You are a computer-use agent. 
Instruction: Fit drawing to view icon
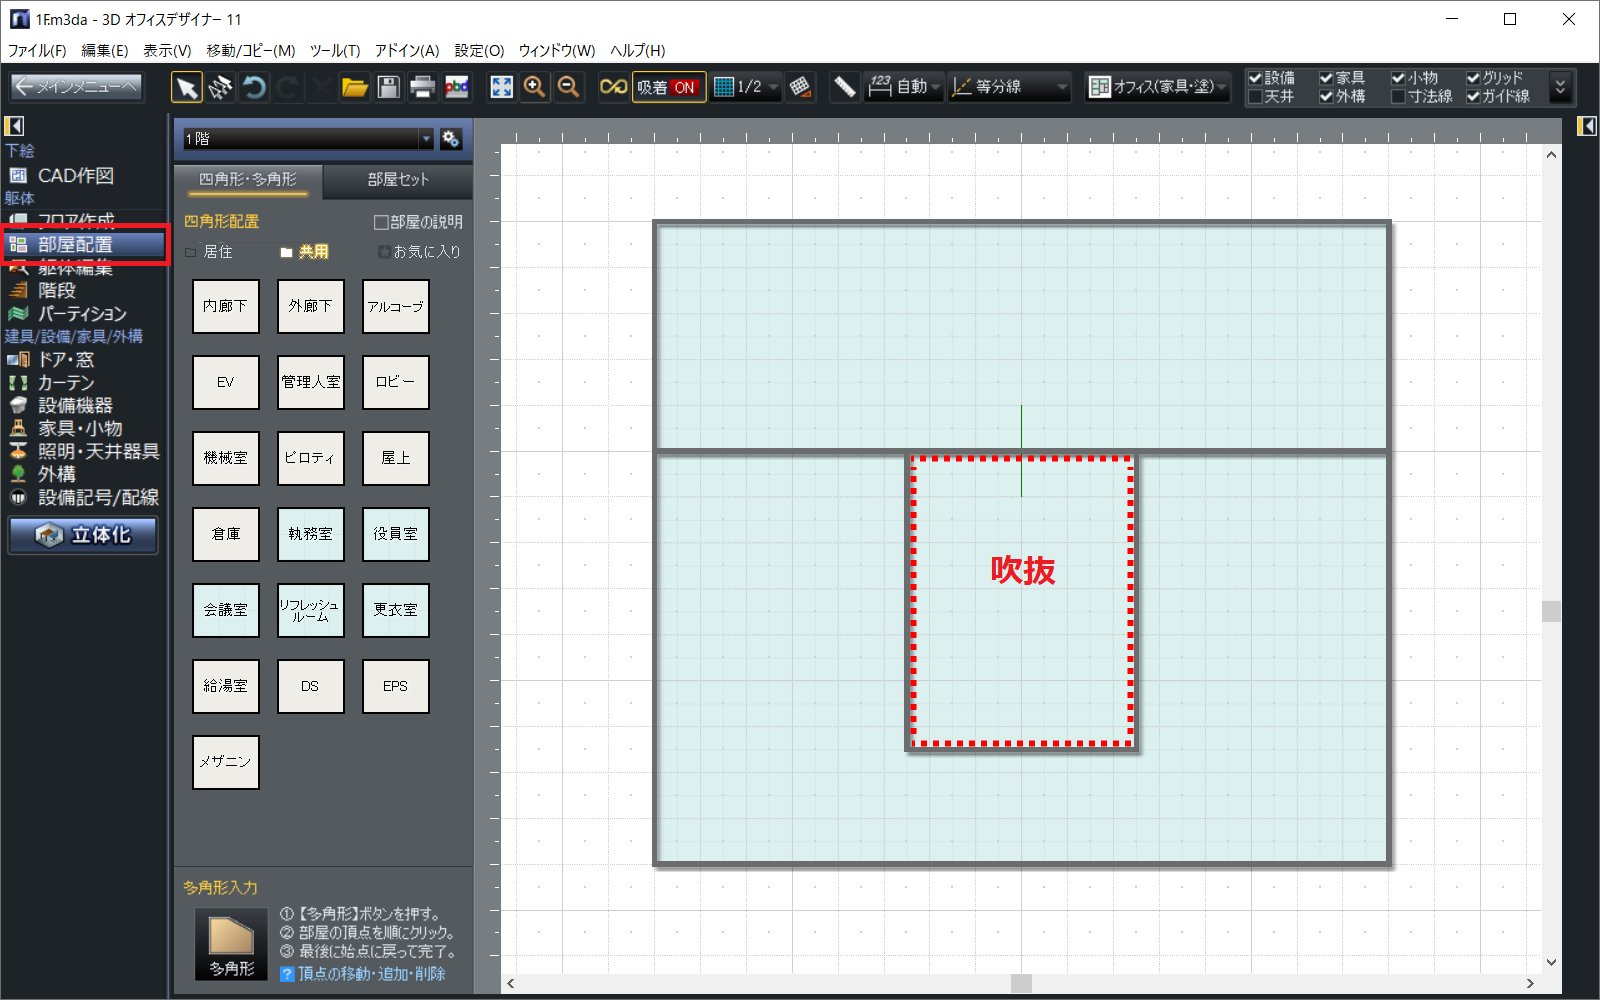(501, 88)
